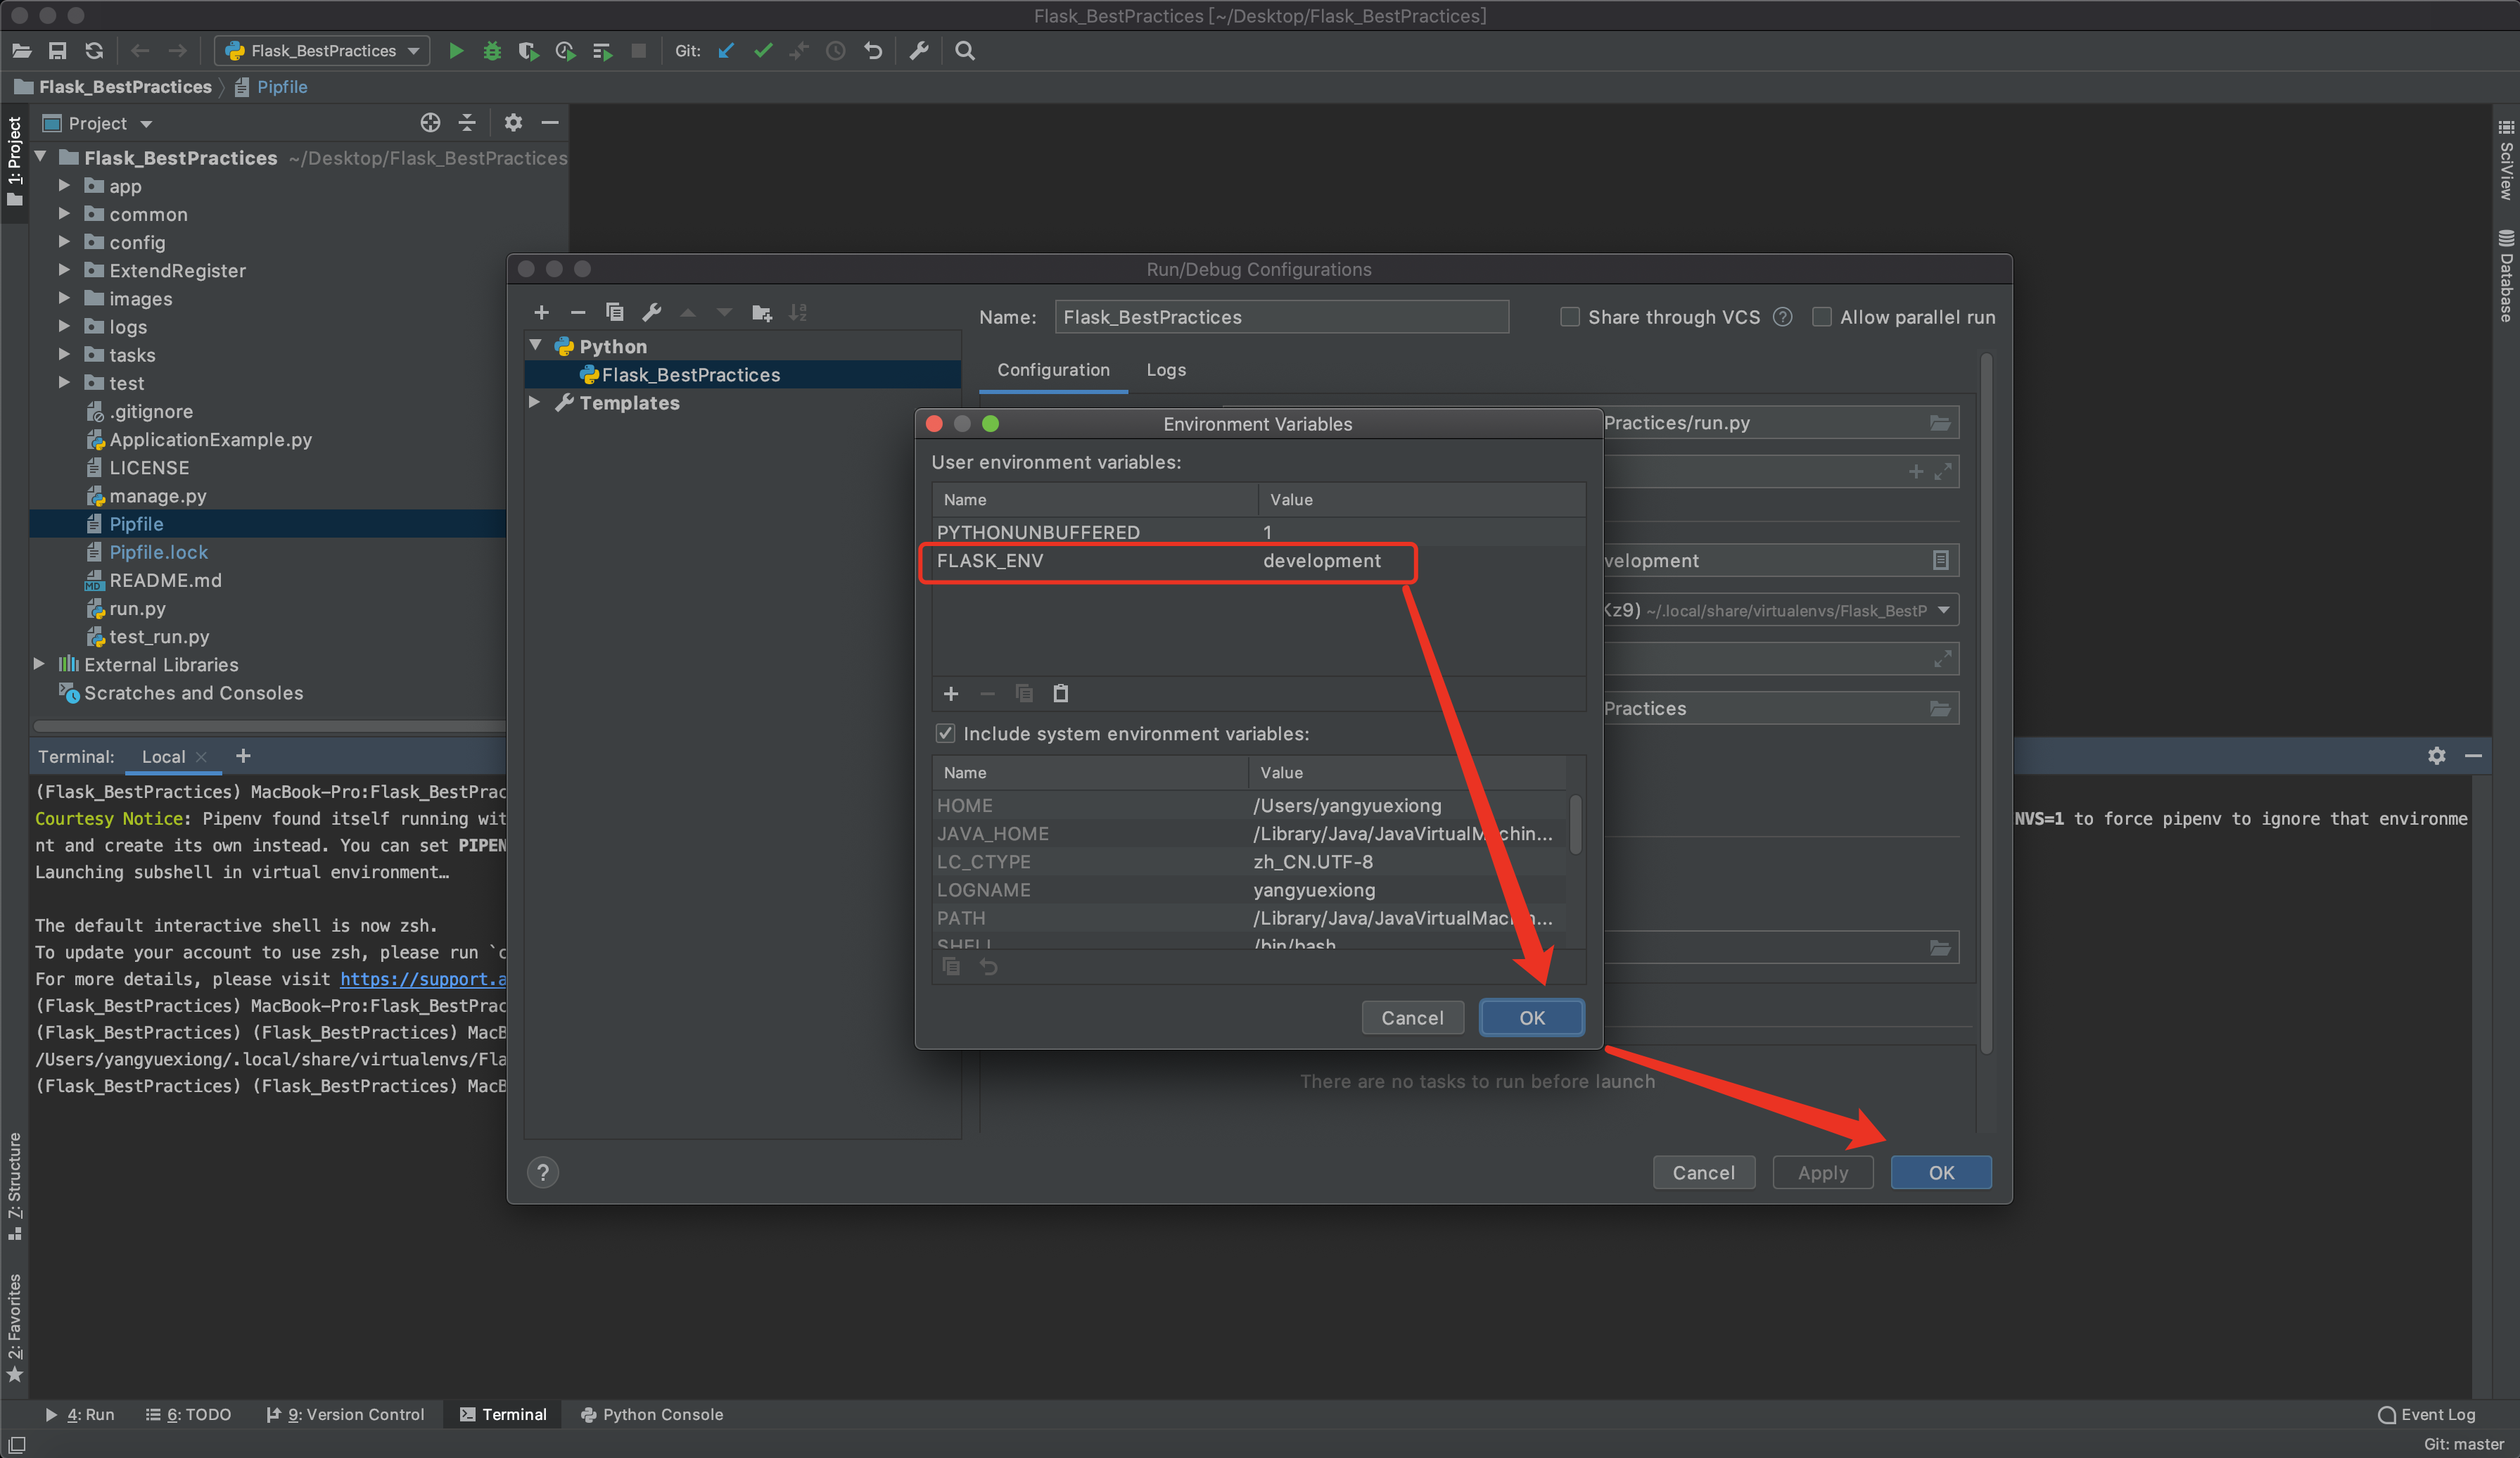Copy the selected run configuration

615,313
